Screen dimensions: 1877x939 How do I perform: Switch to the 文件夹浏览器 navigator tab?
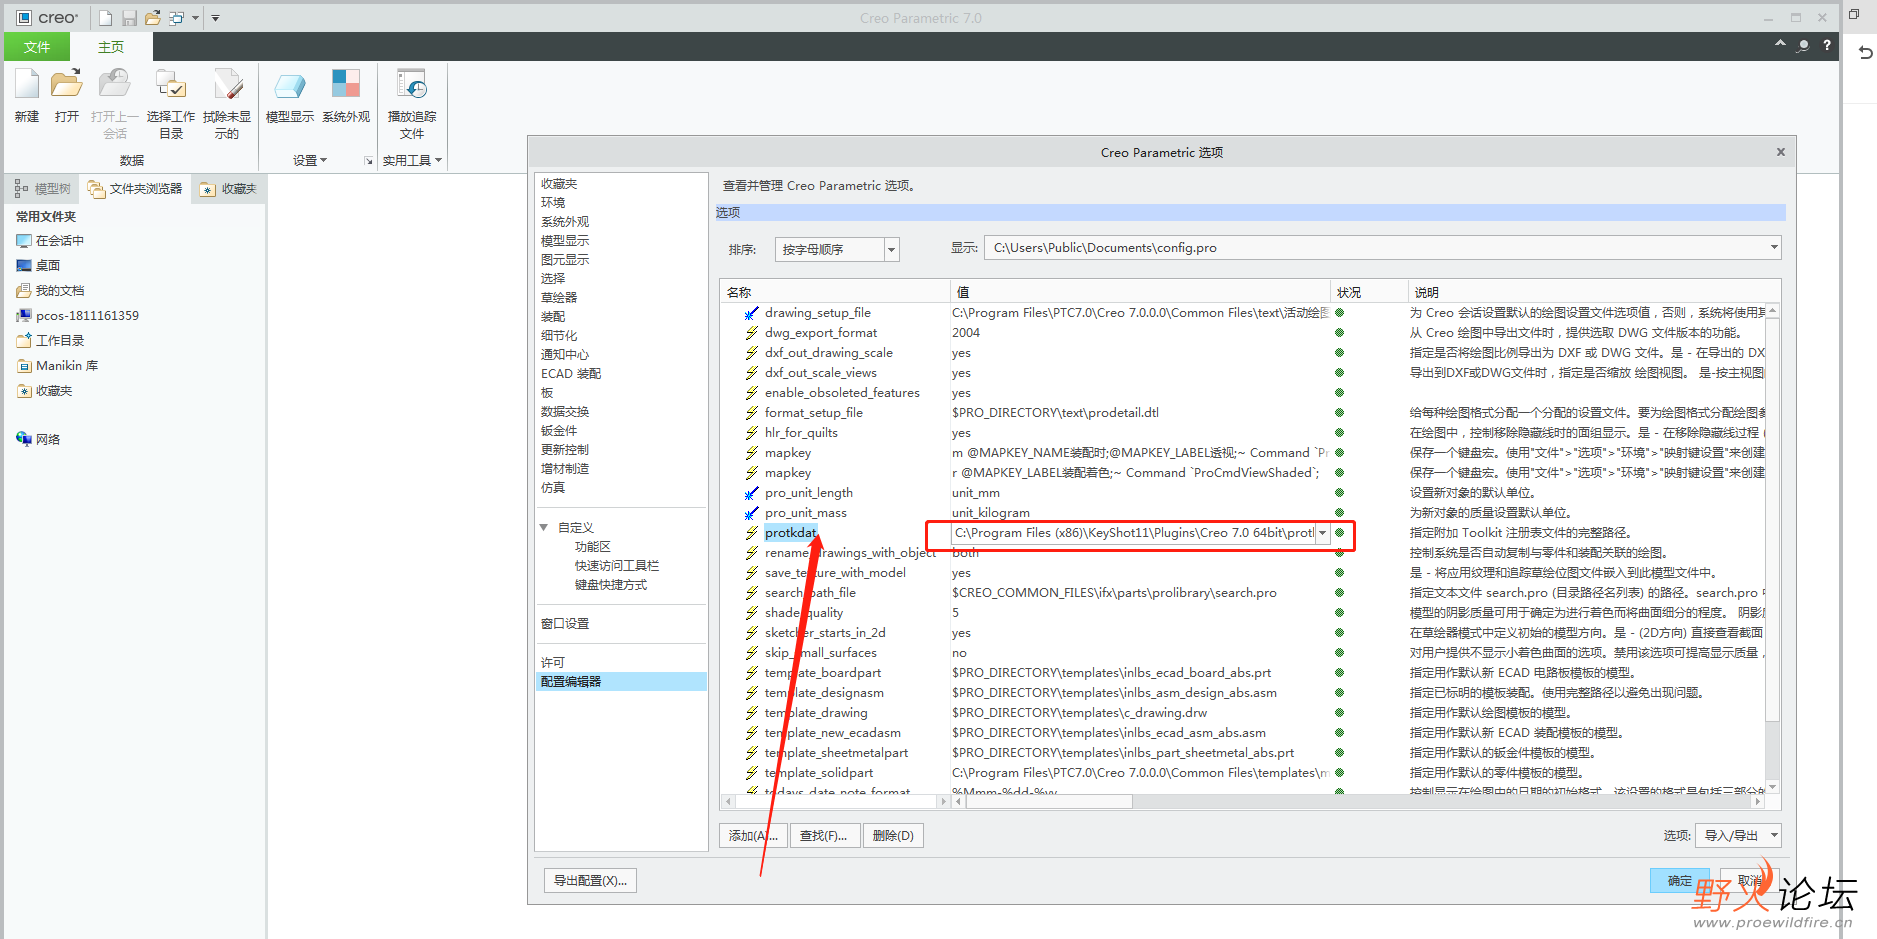(x=135, y=188)
